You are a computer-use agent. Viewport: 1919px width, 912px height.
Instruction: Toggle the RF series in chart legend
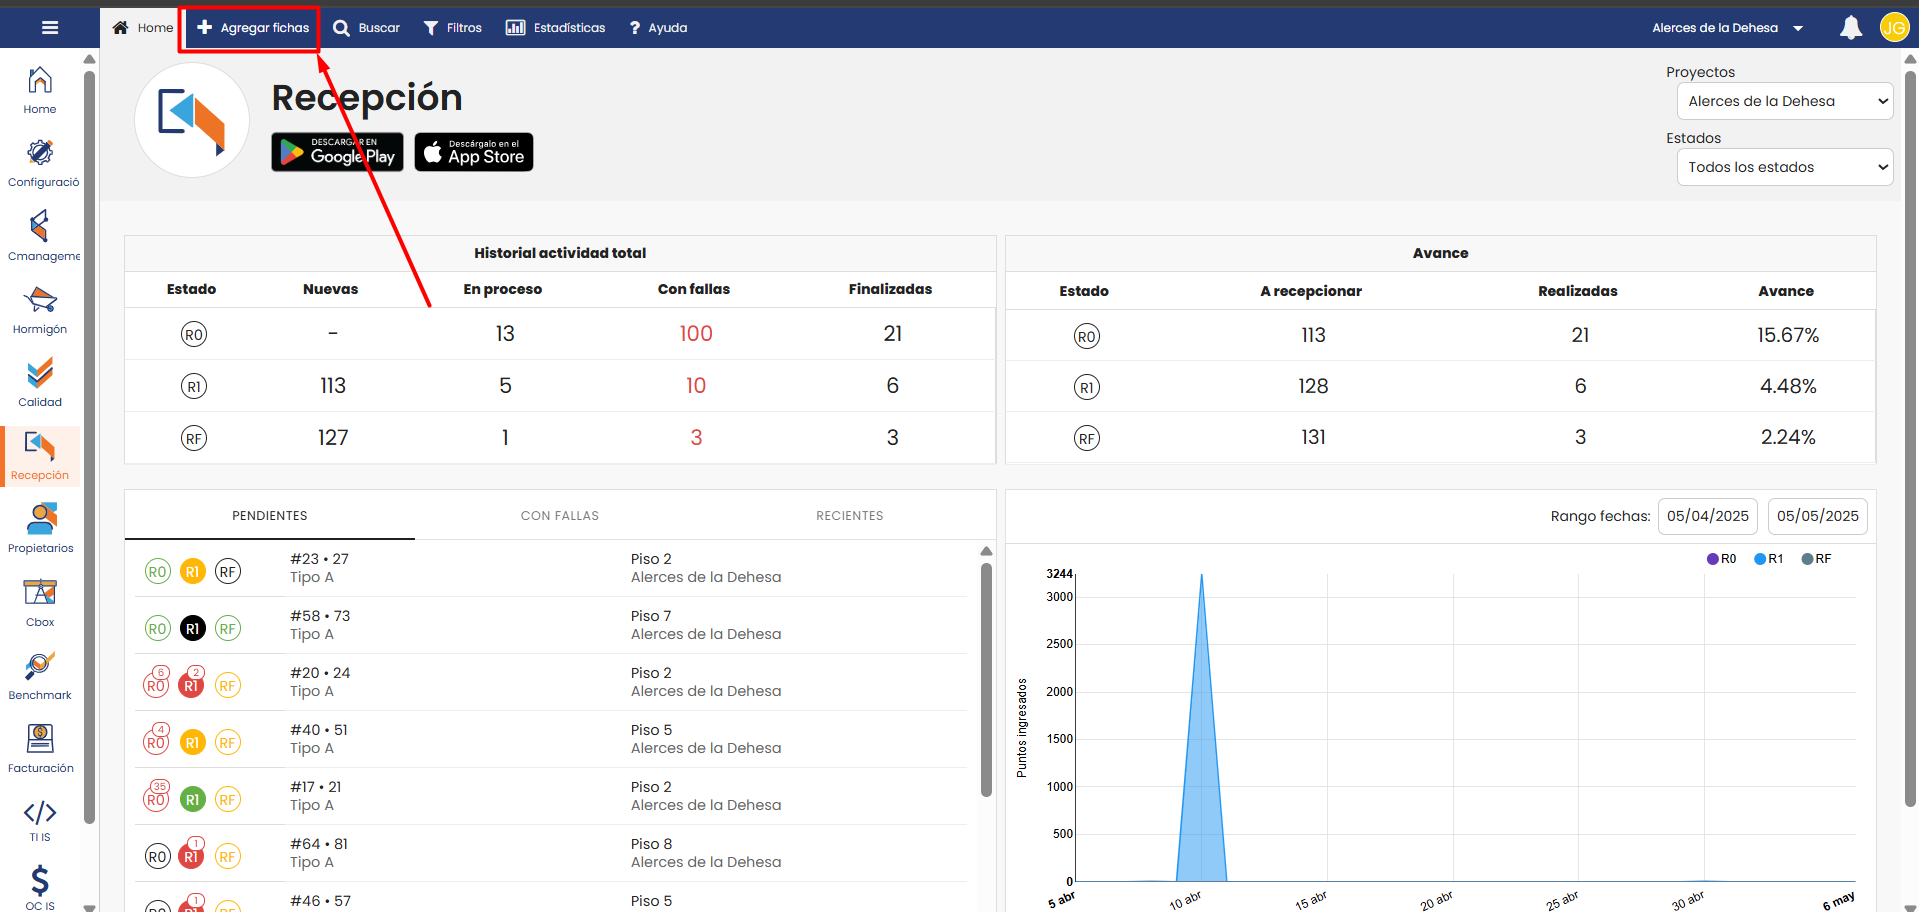click(x=1816, y=559)
